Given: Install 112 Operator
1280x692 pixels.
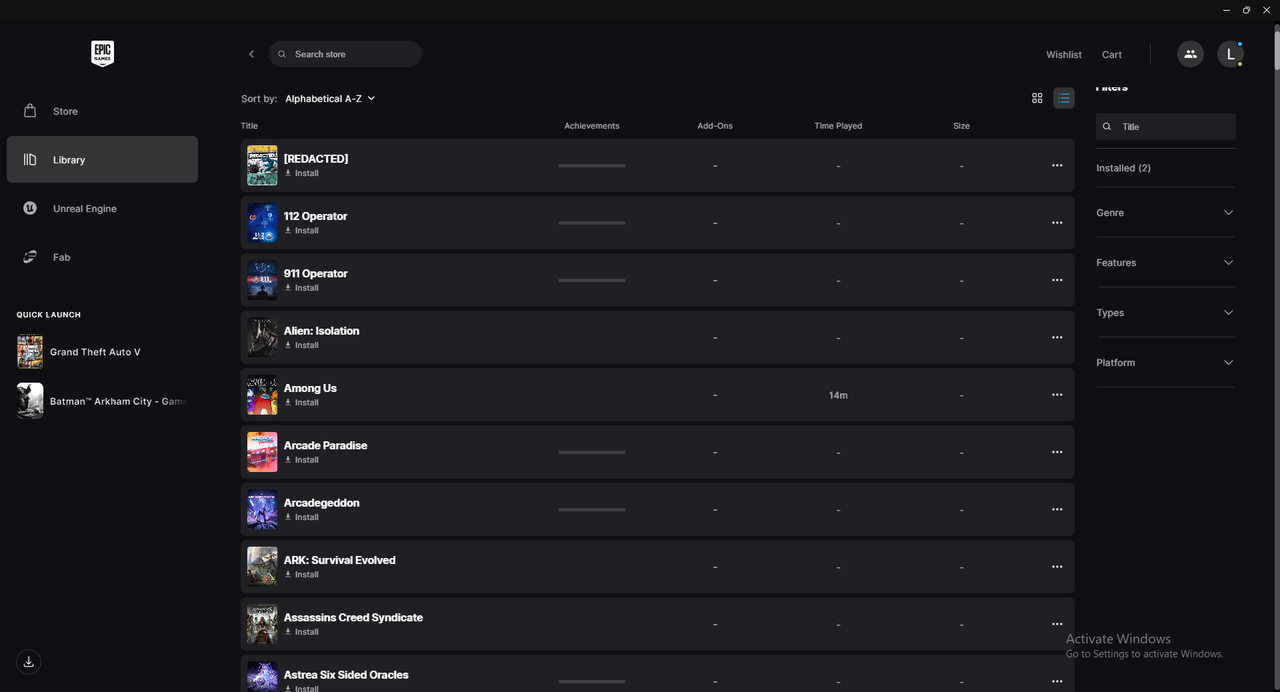Looking at the screenshot, I should point(301,230).
